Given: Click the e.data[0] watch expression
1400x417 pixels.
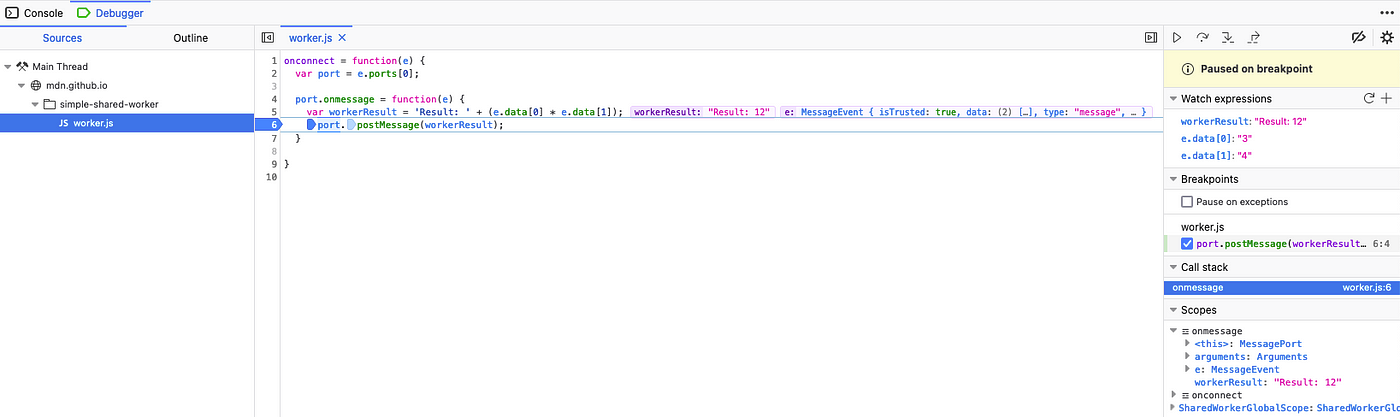Looking at the screenshot, I should 1217,138.
